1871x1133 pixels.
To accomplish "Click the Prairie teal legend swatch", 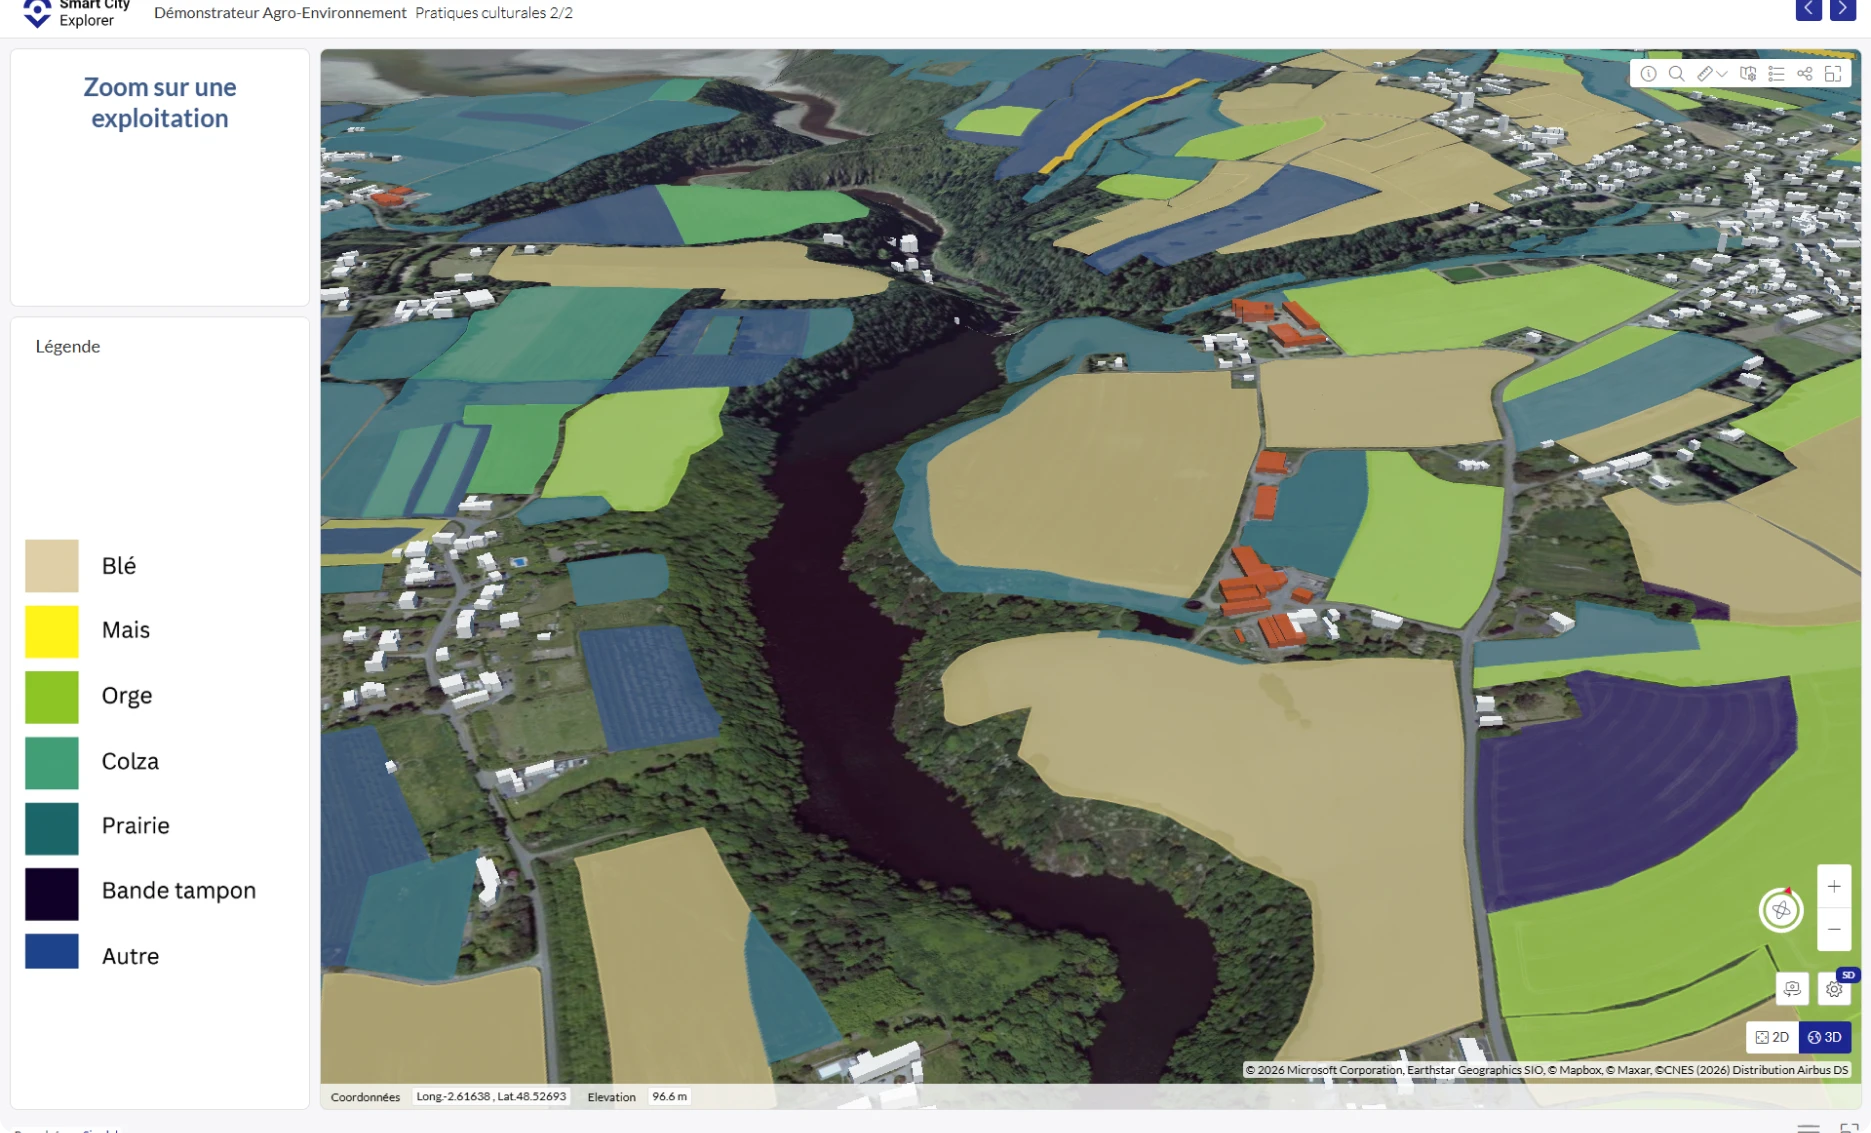I will tap(52, 828).
